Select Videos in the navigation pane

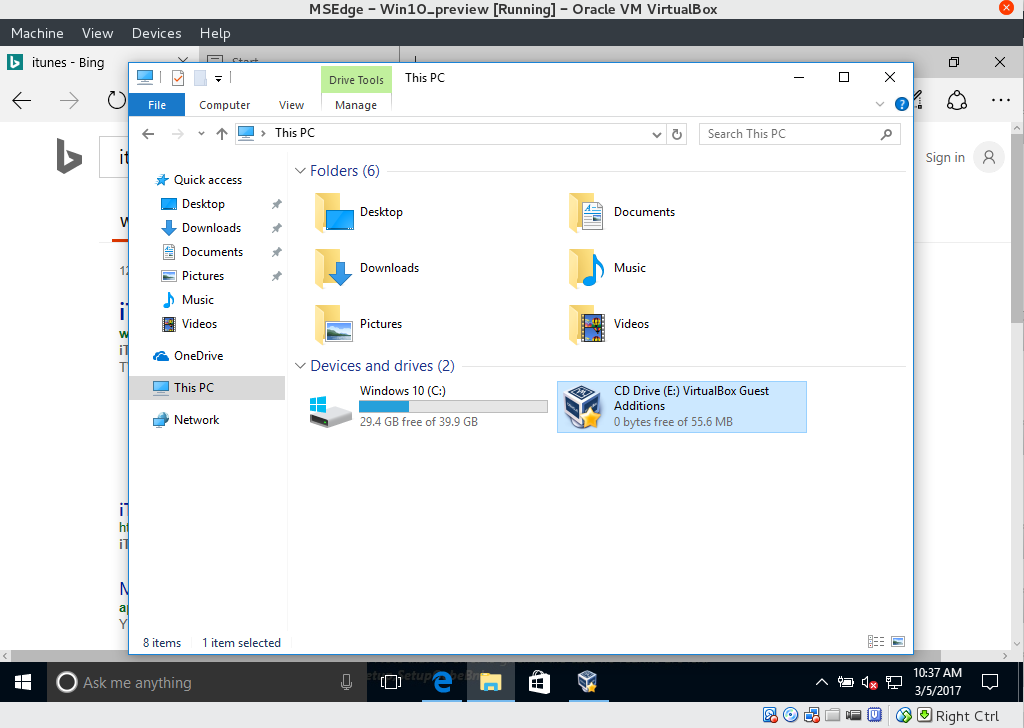click(x=199, y=324)
